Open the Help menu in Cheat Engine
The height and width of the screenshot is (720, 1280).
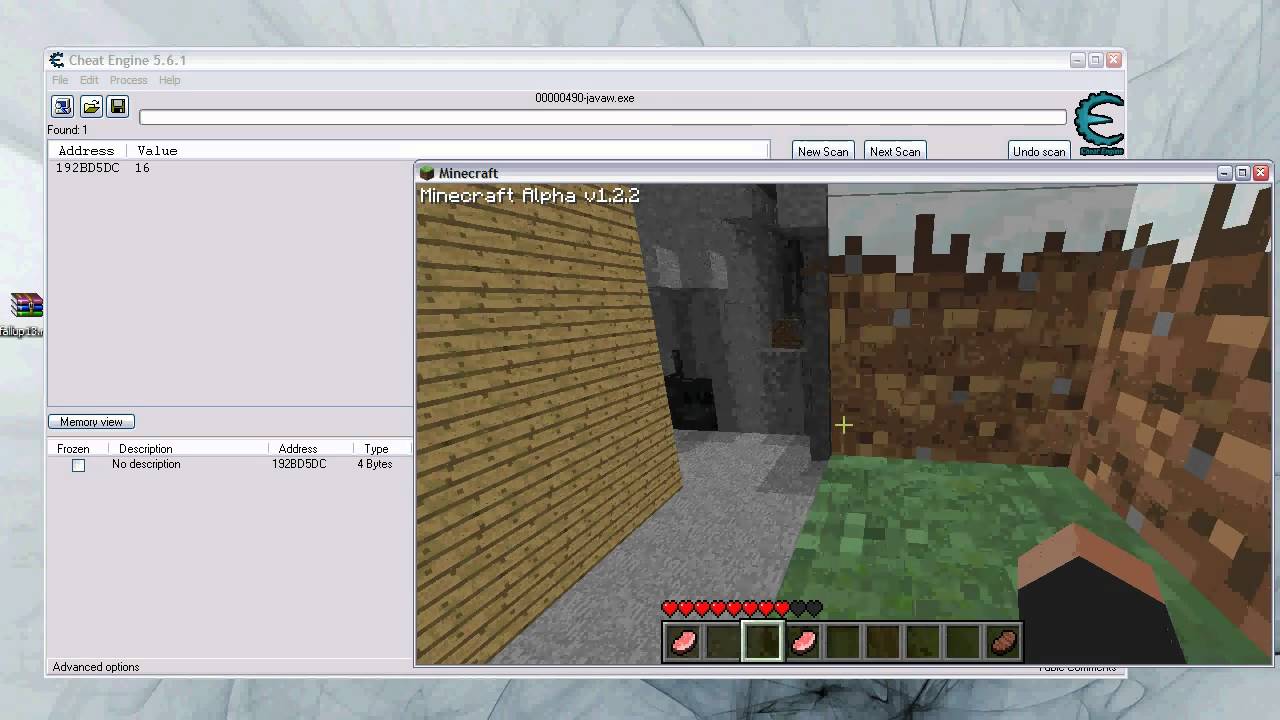click(169, 80)
